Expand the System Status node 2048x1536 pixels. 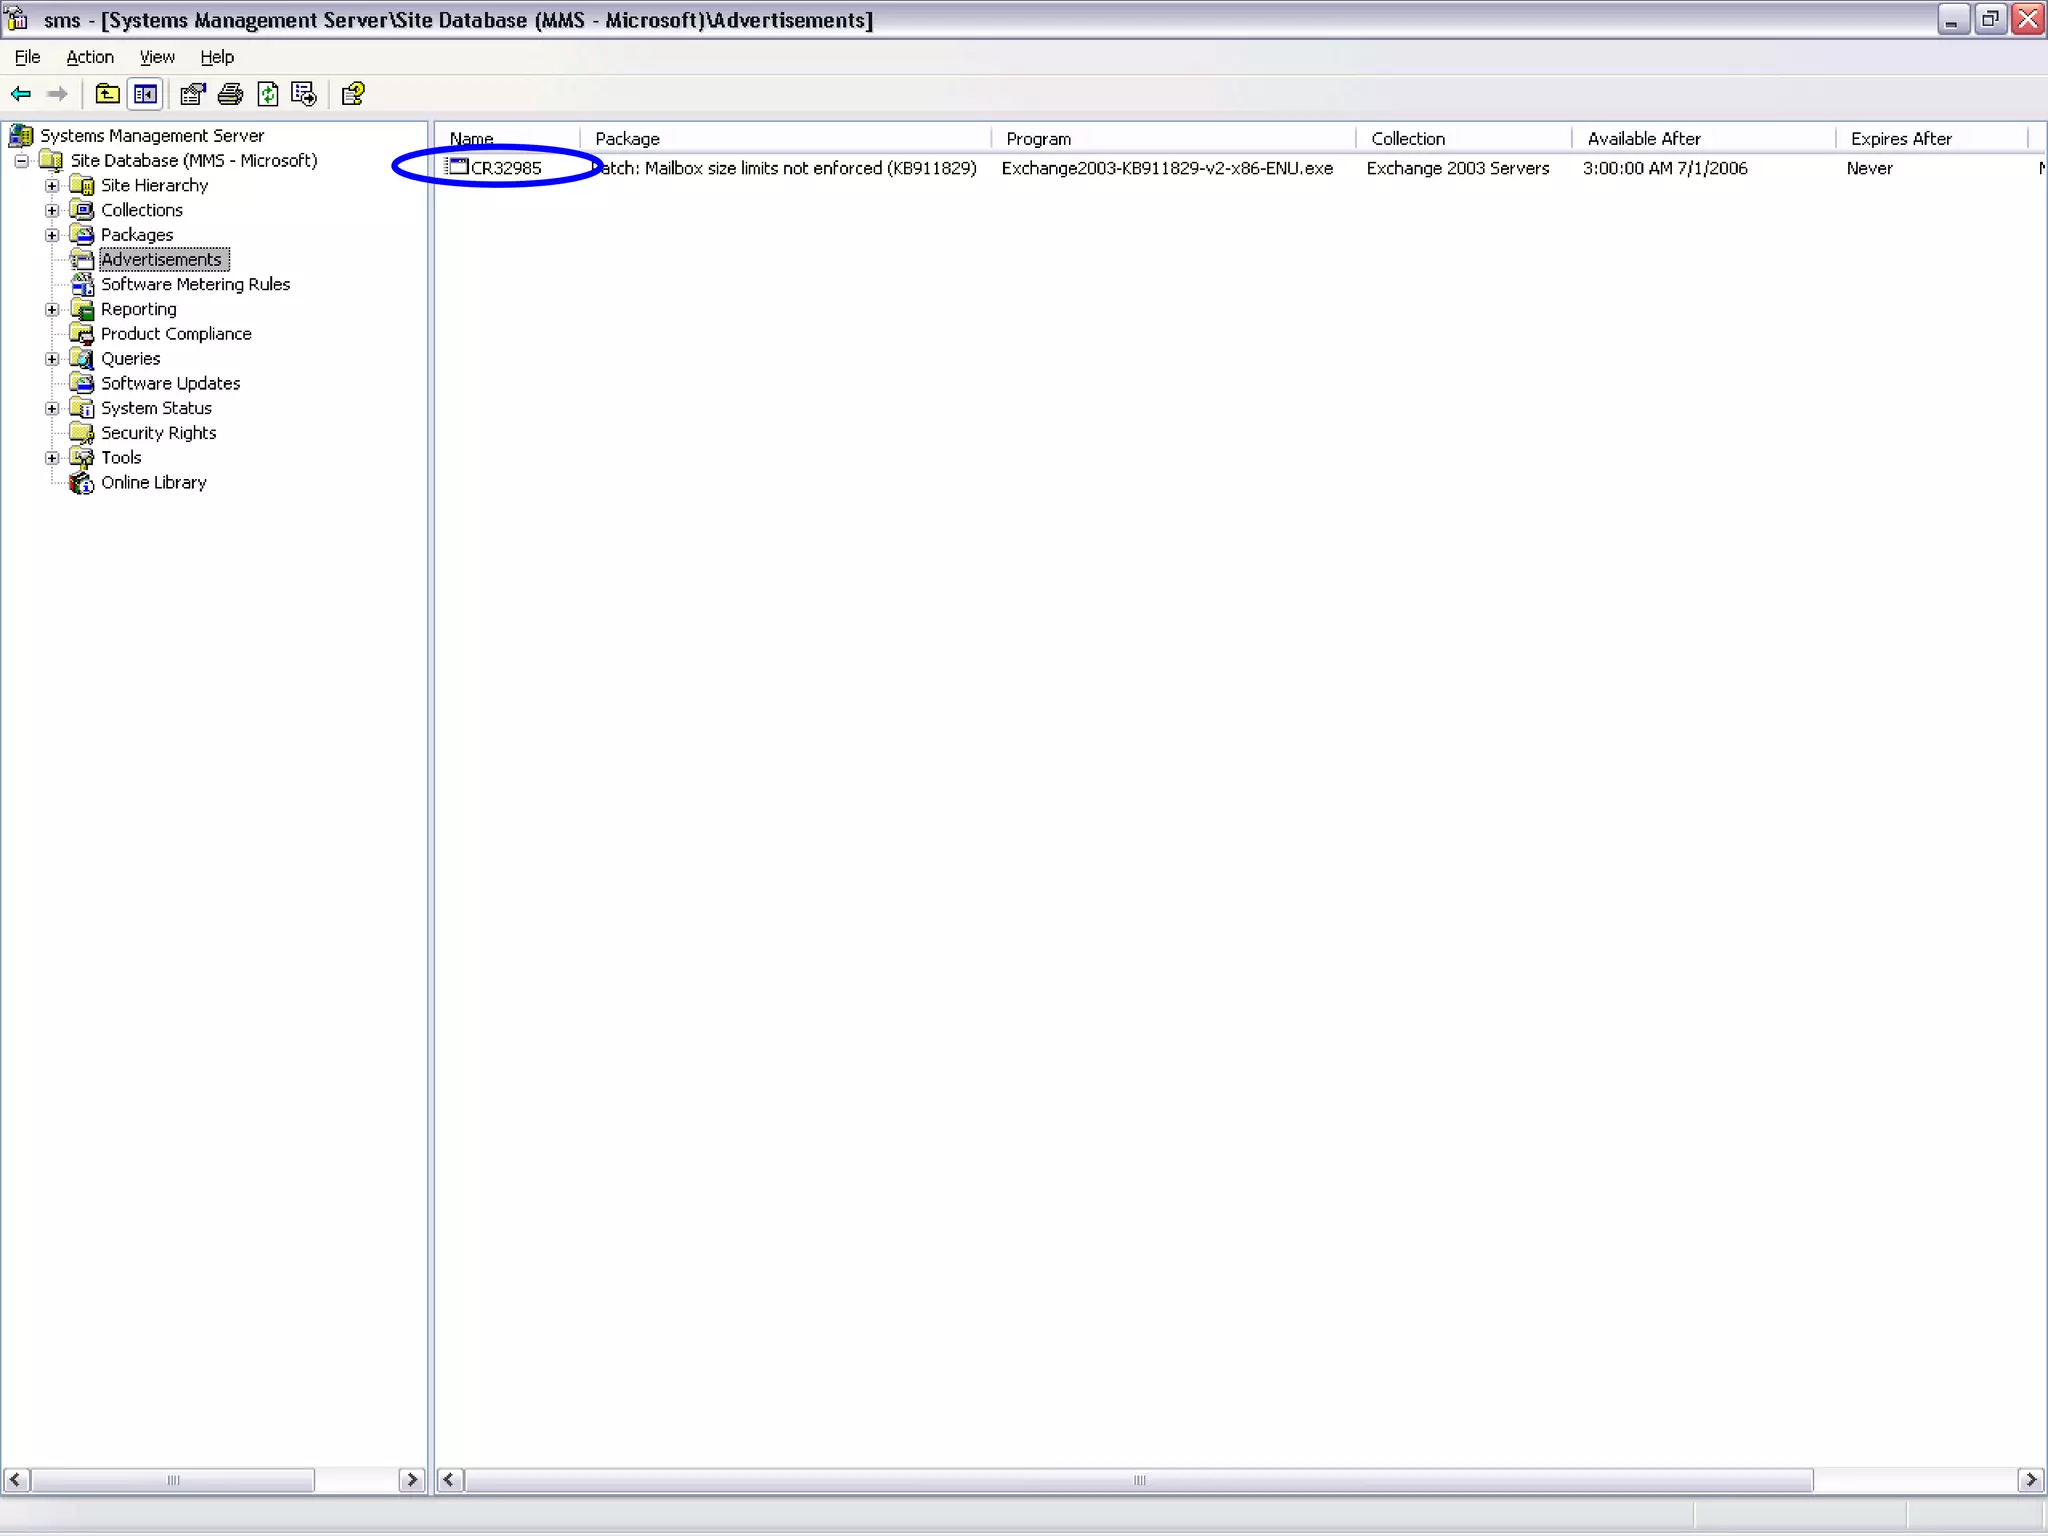click(x=52, y=408)
